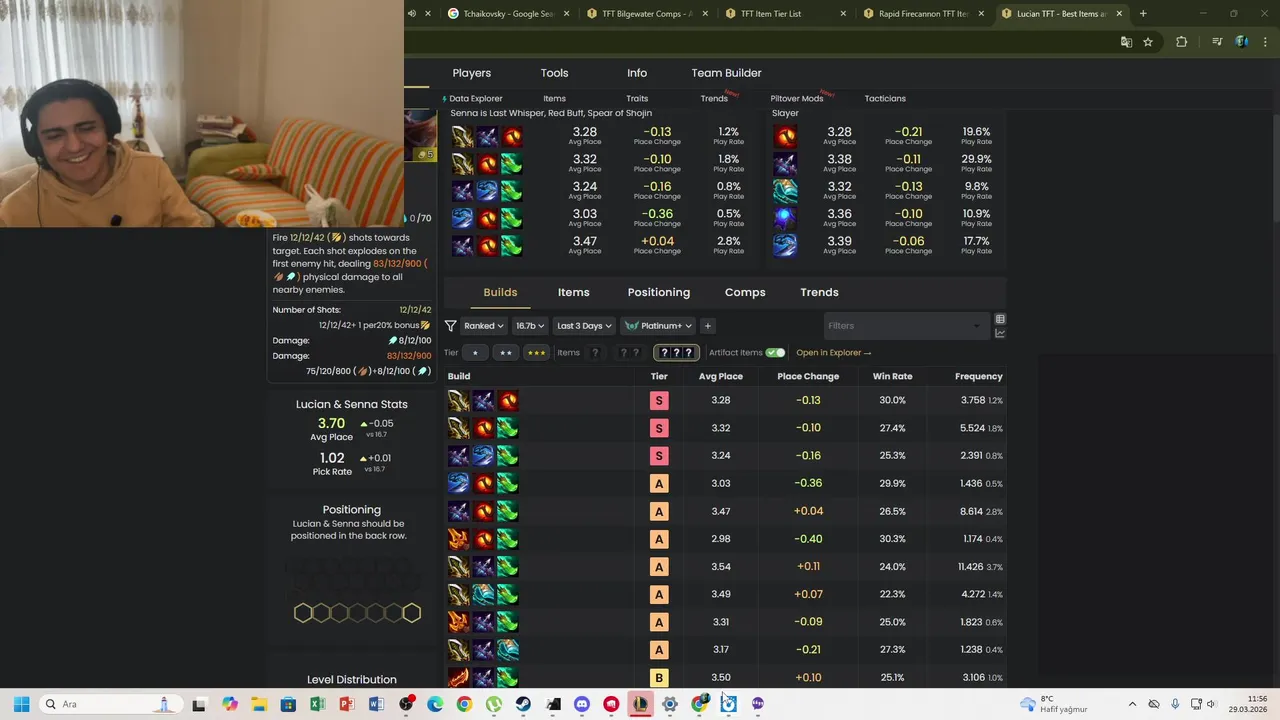
Task: Open the Info menu
Action: click(637, 73)
